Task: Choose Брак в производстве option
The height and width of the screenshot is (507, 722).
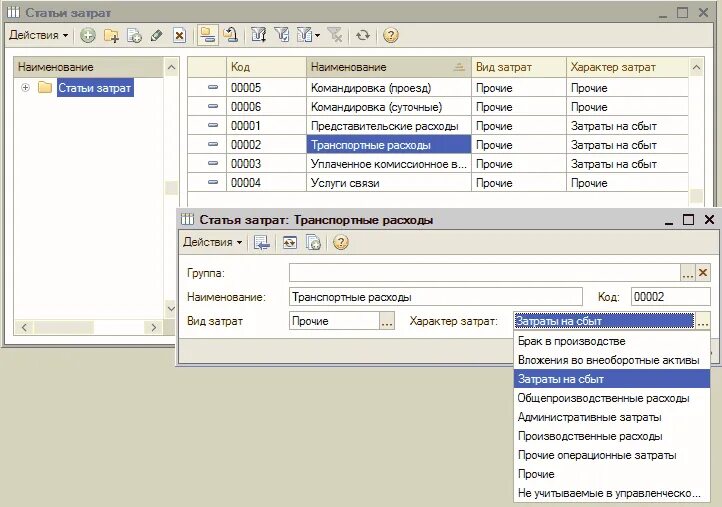Action: click(611, 341)
